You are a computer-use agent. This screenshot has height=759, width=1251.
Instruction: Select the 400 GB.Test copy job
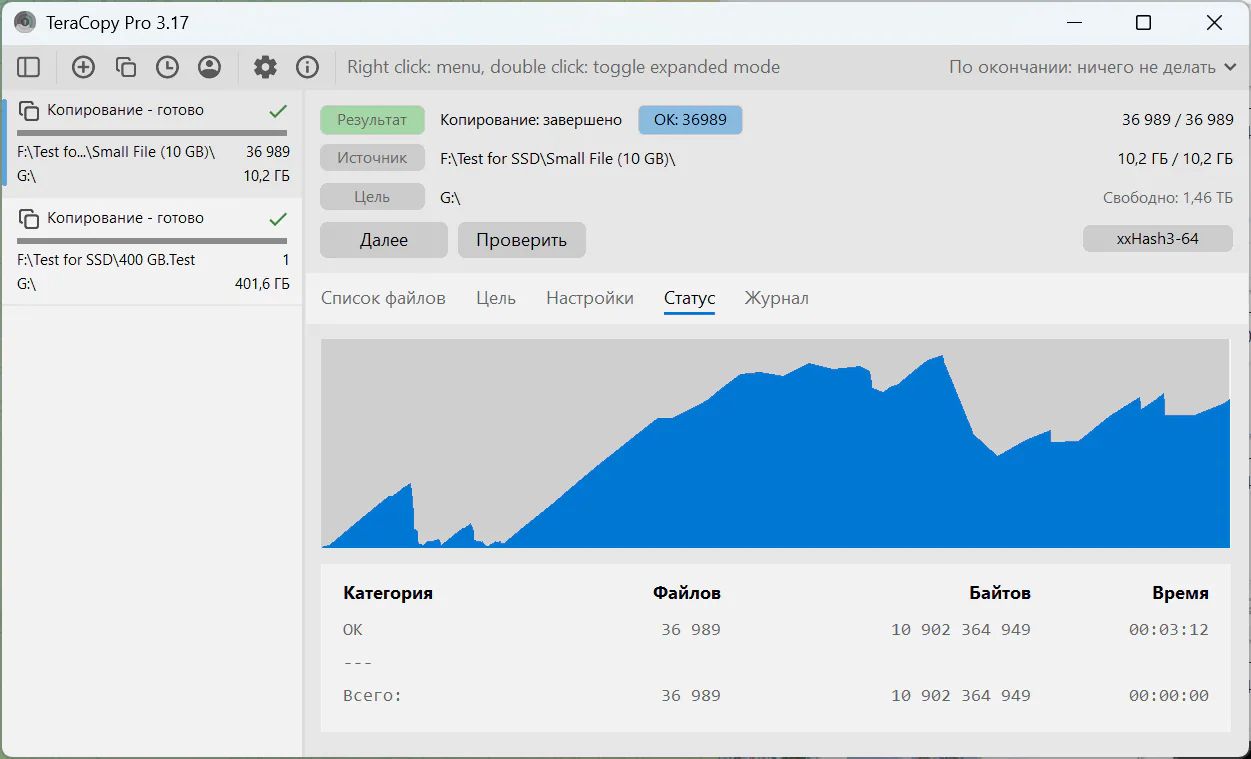[153, 251]
